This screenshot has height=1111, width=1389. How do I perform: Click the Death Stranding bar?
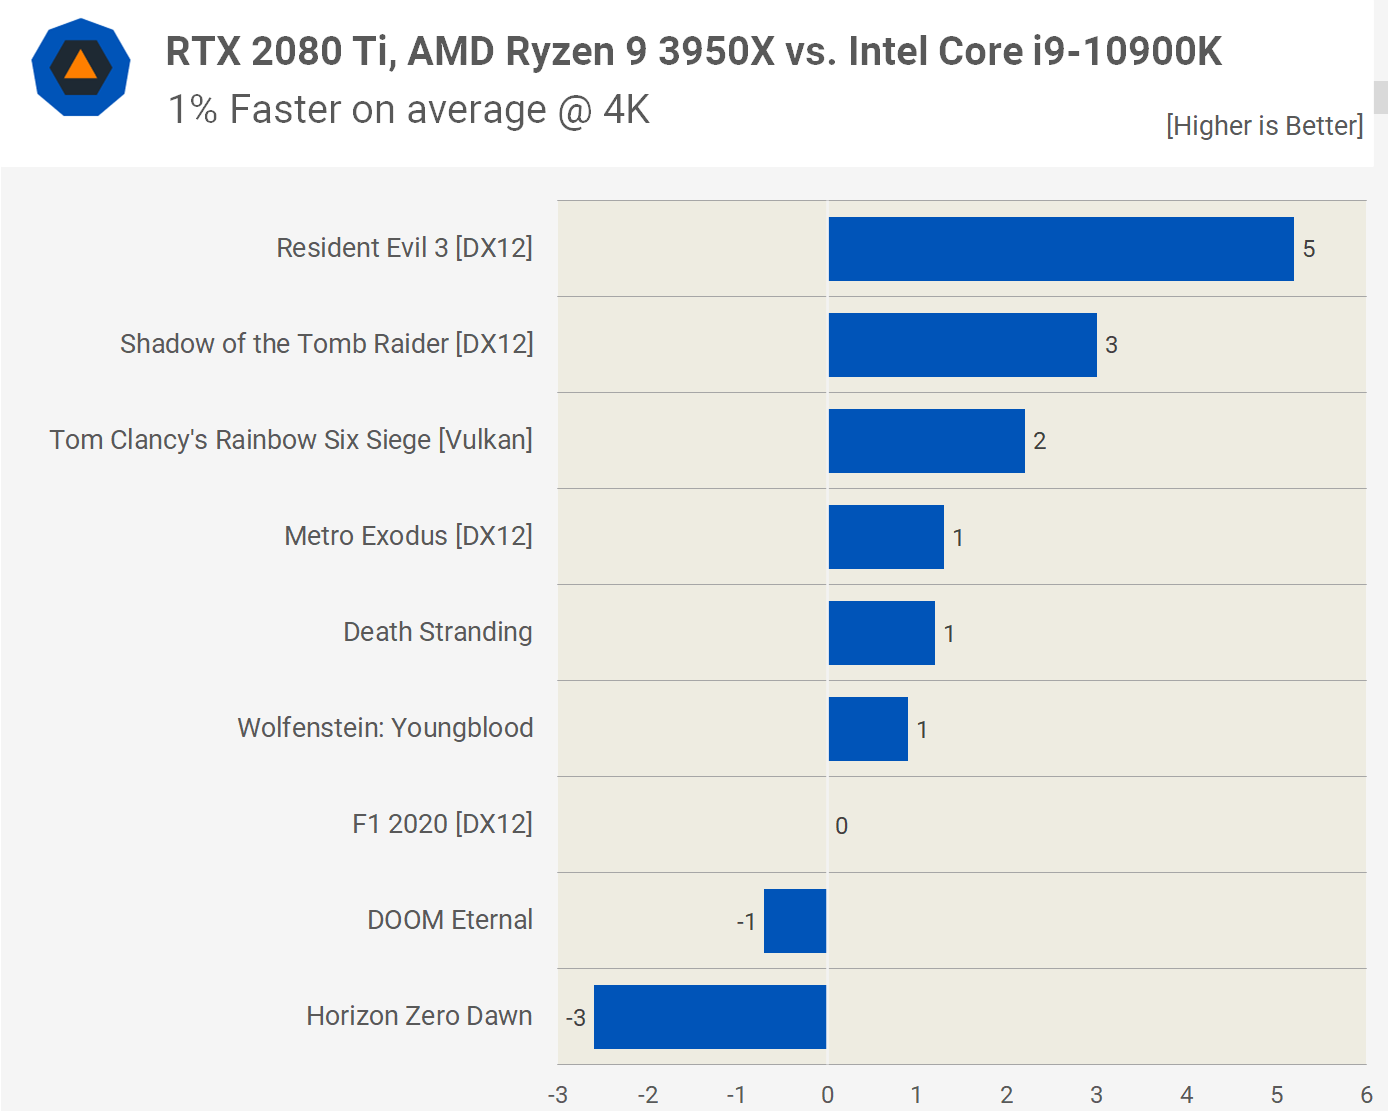(x=881, y=633)
